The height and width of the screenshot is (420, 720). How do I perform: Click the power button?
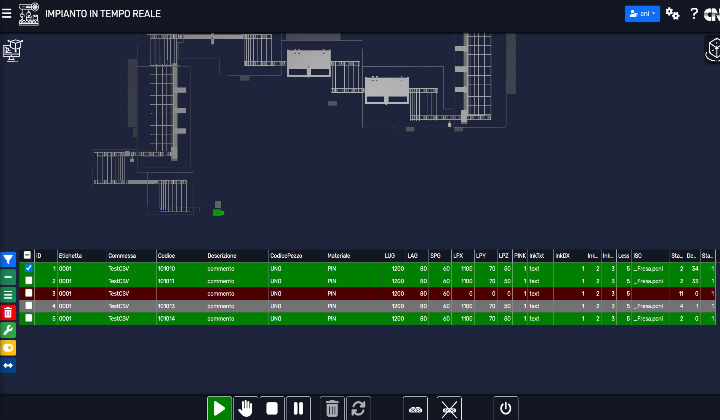506,408
